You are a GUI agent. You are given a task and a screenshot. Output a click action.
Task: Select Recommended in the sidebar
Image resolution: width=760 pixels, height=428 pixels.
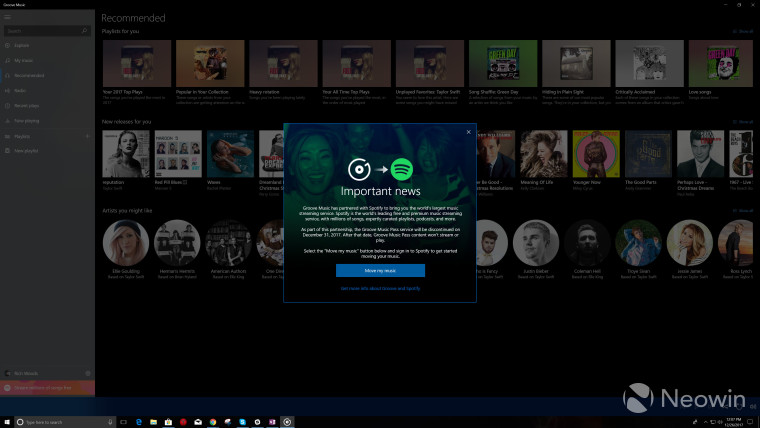coord(48,76)
